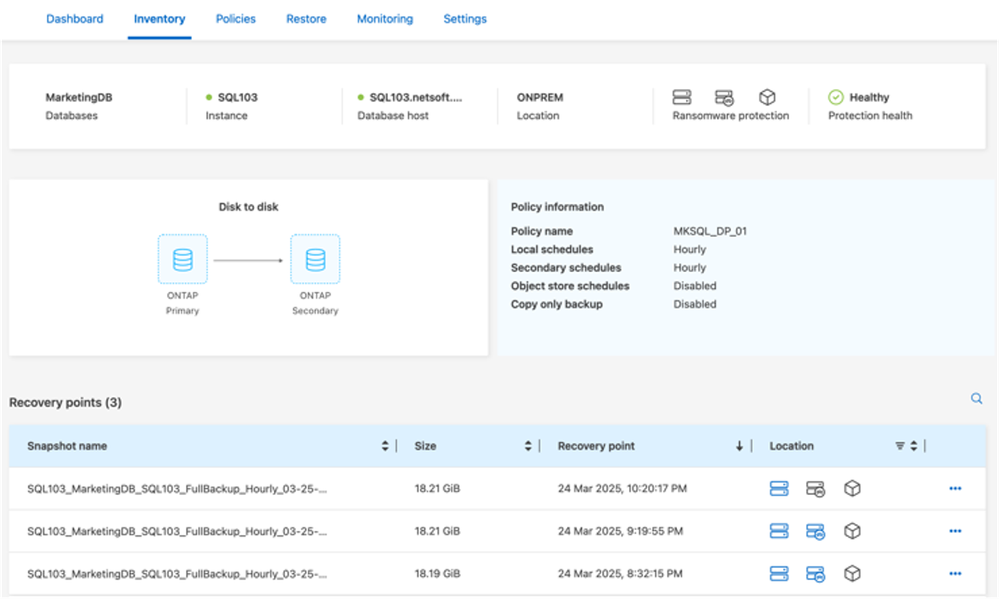Select snapshot row dated 8:32:15 PM
The width and height of the screenshot is (999, 599).
[x=497, y=574]
